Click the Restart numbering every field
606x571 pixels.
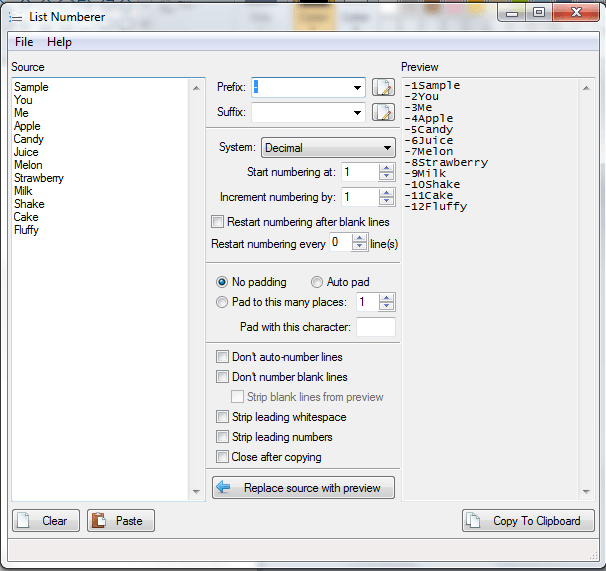tap(340, 242)
